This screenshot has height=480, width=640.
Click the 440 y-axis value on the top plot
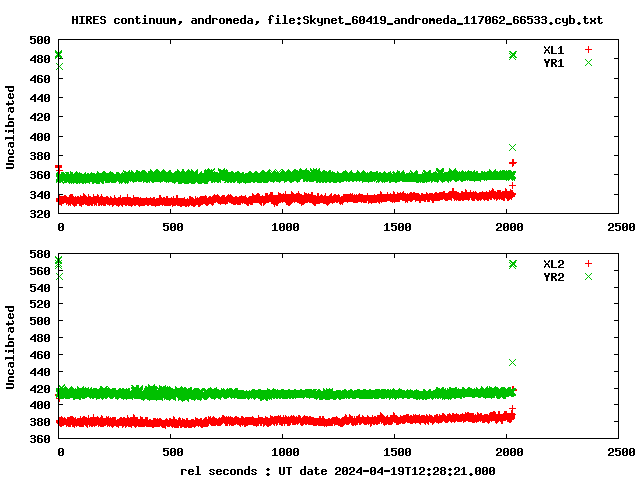tap(40, 98)
